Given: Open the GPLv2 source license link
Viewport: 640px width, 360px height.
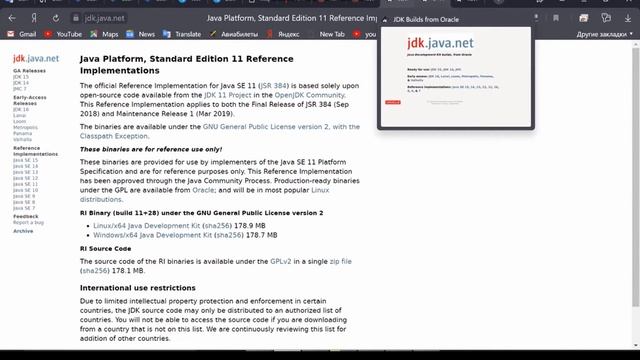Looking at the screenshot, I should tap(281, 261).
